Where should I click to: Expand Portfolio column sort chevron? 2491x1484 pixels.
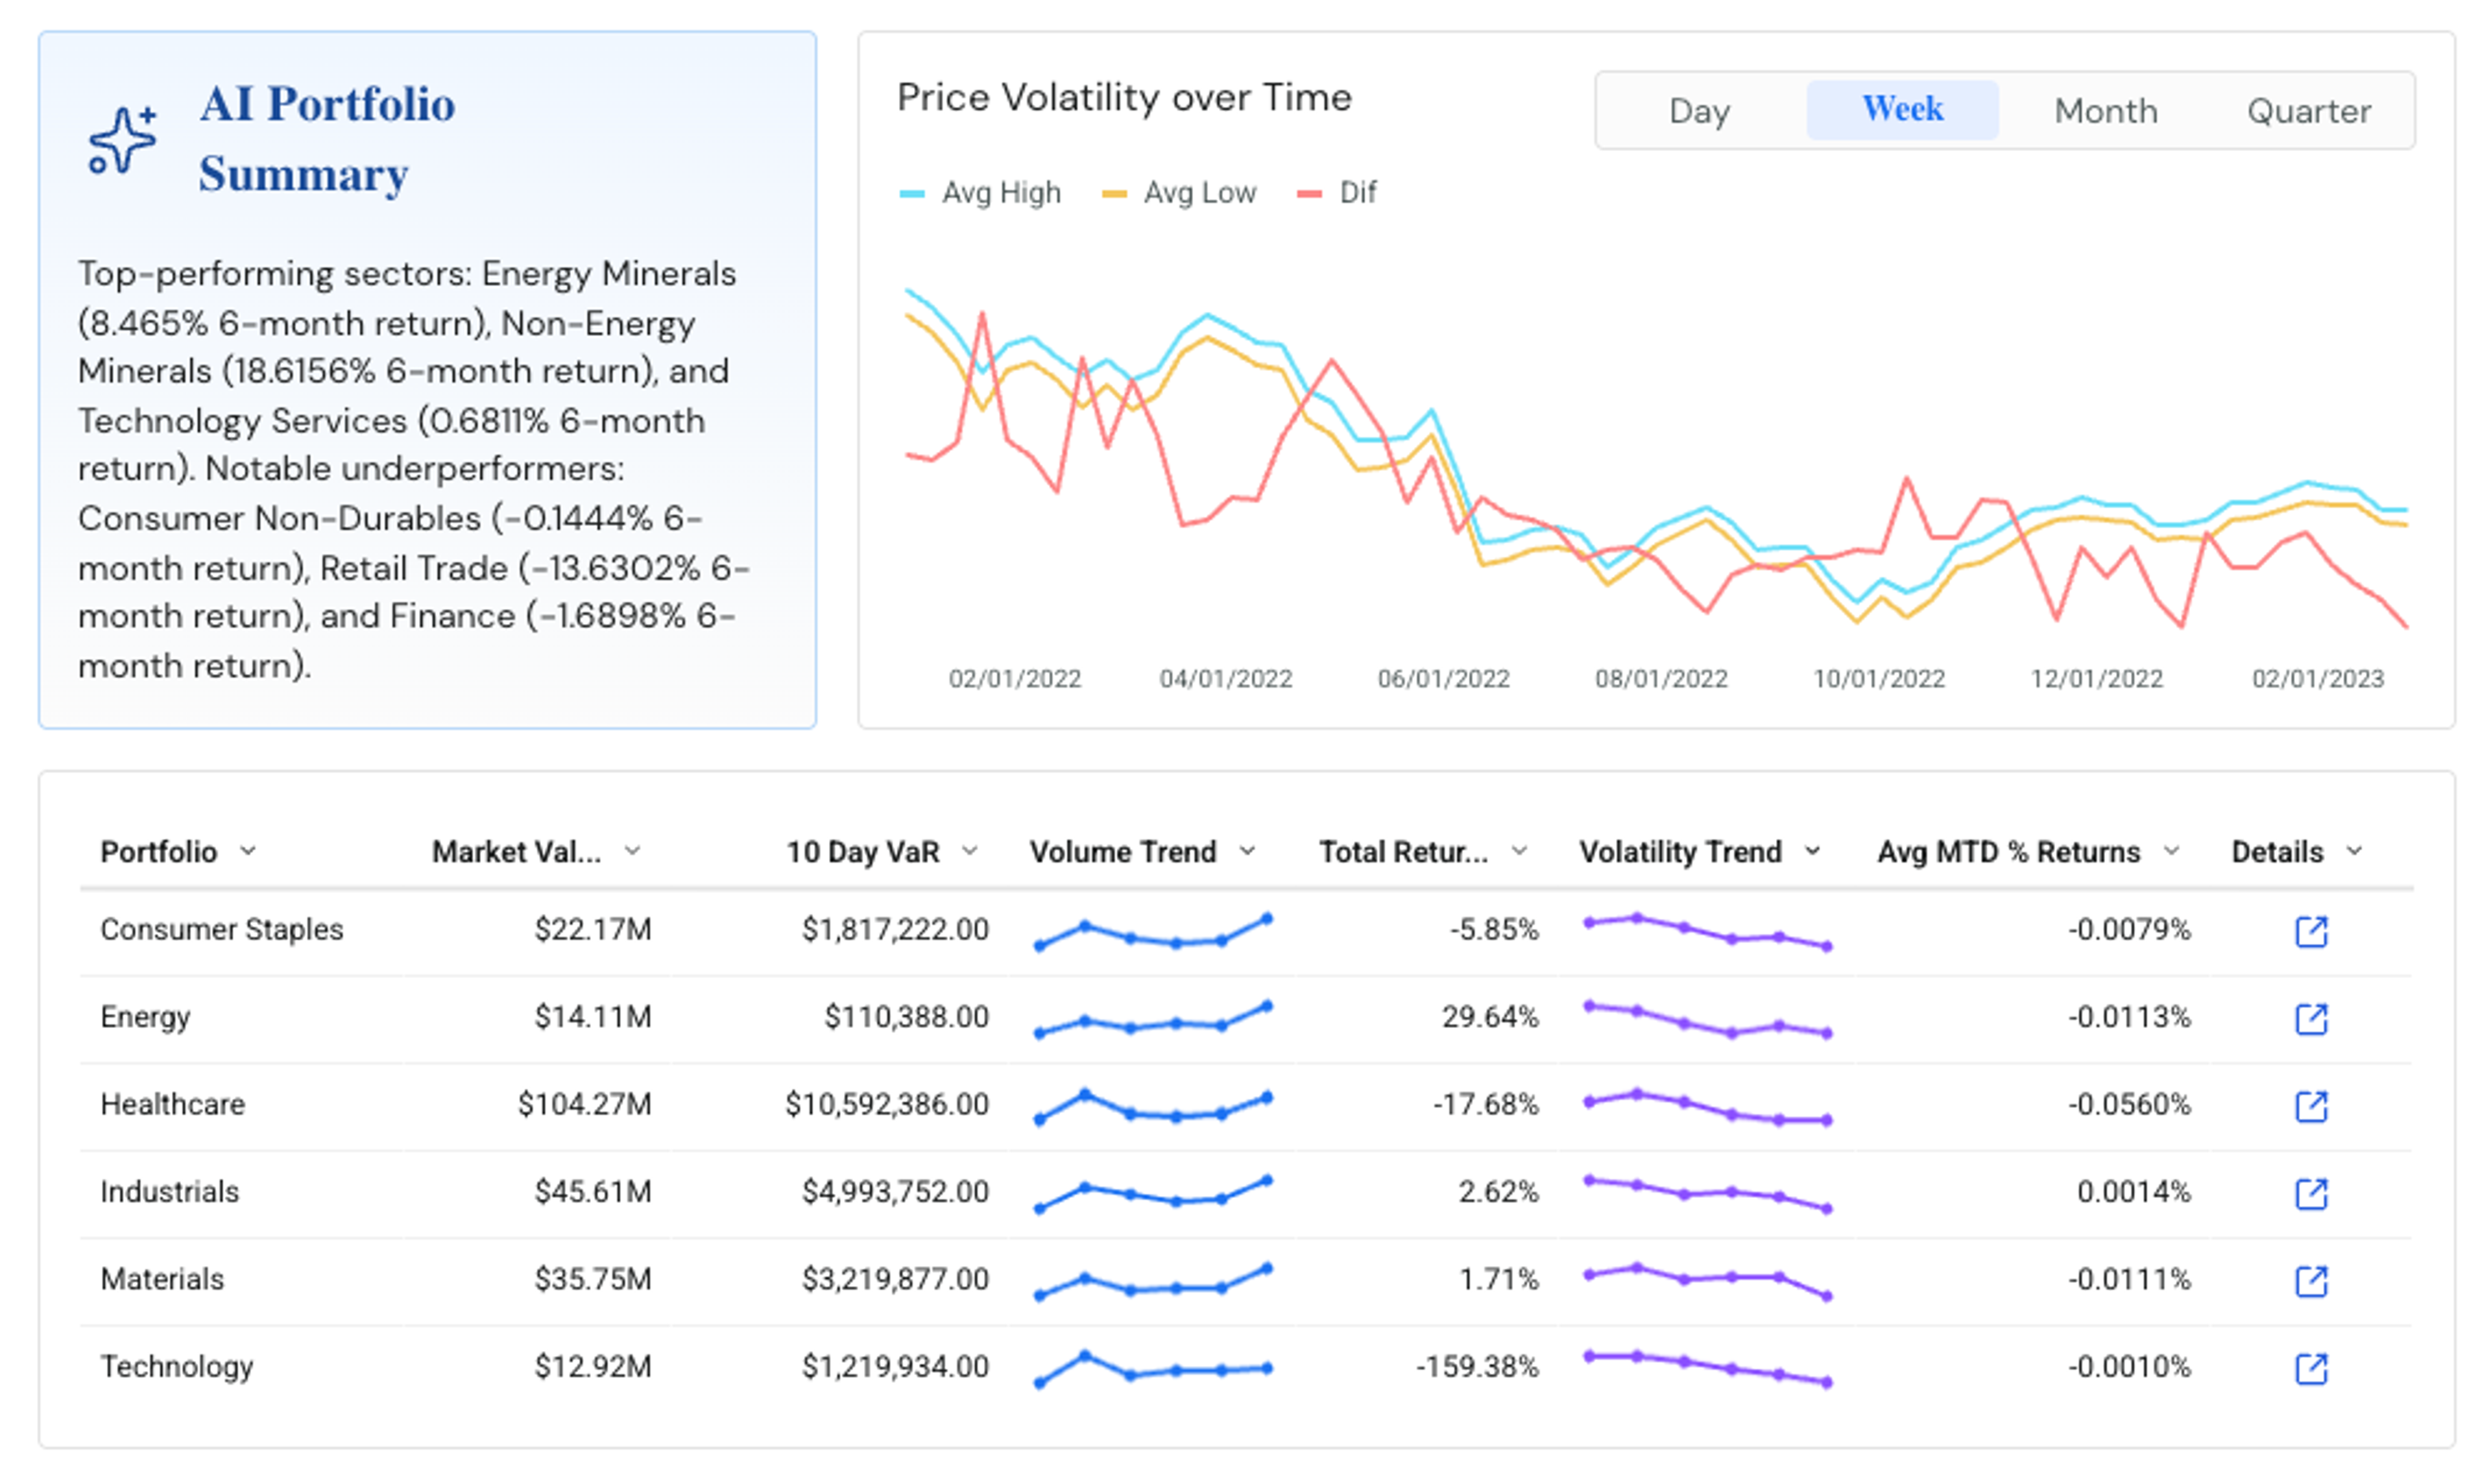point(248,851)
